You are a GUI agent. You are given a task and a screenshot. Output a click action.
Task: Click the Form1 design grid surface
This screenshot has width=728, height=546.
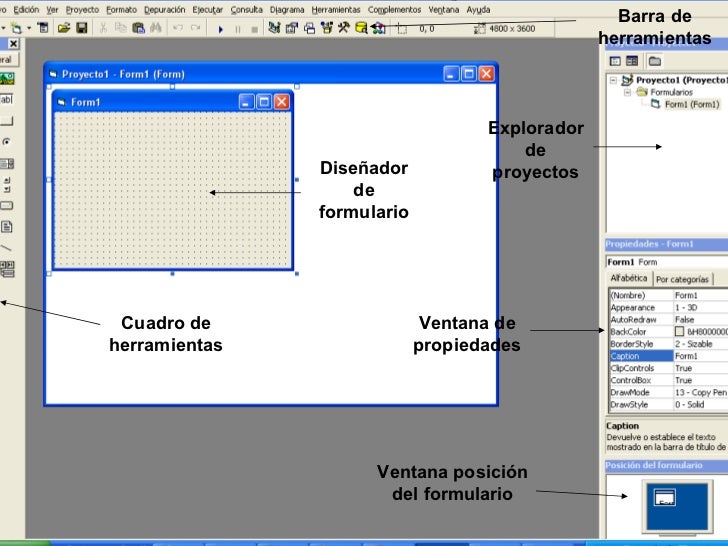(173, 190)
